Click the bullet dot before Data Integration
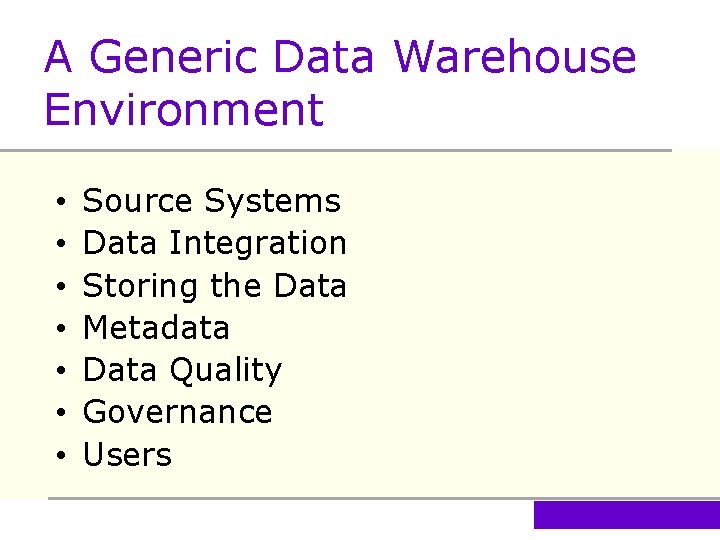The height and width of the screenshot is (540, 720). pyautogui.click(x=61, y=245)
